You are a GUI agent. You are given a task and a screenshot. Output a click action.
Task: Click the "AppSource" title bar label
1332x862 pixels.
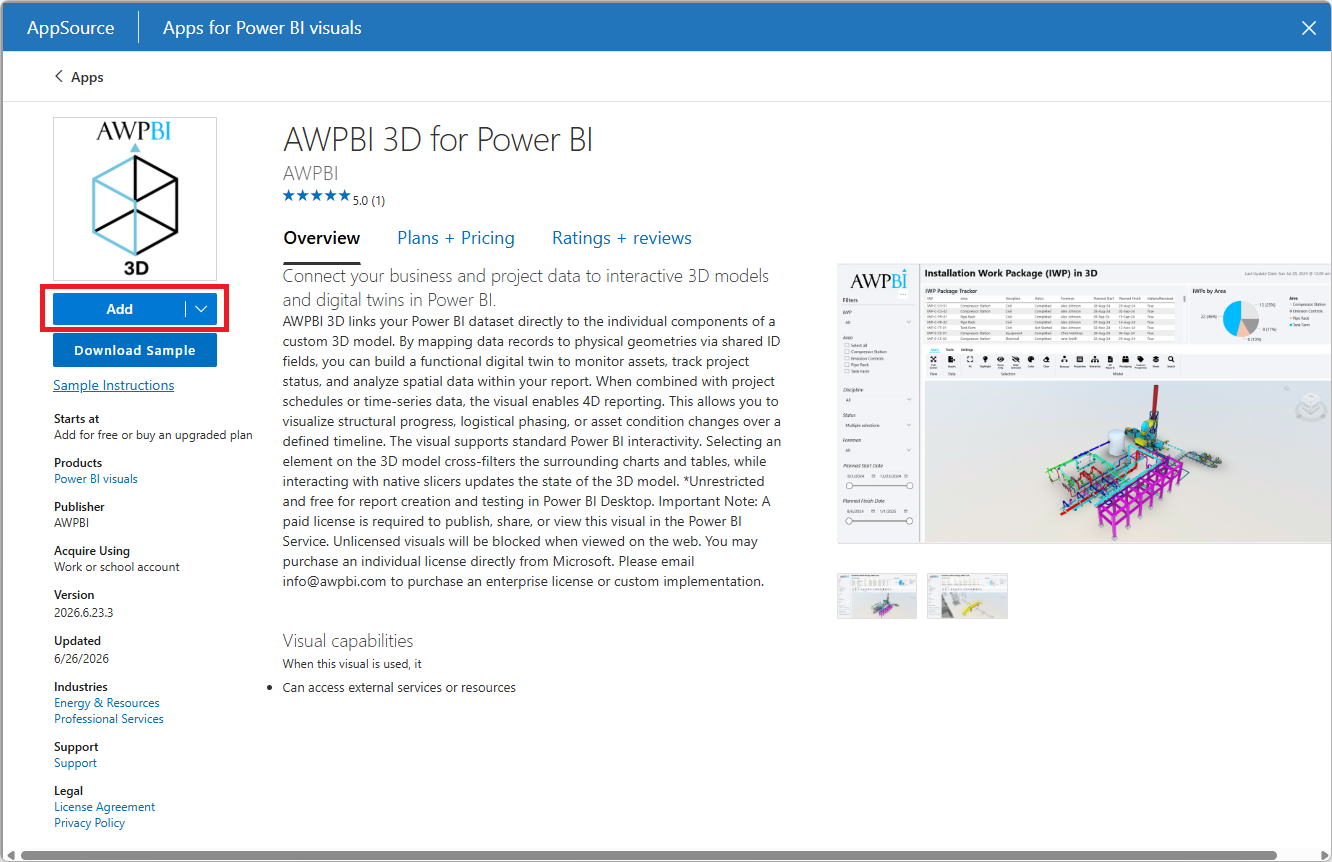[x=71, y=28]
